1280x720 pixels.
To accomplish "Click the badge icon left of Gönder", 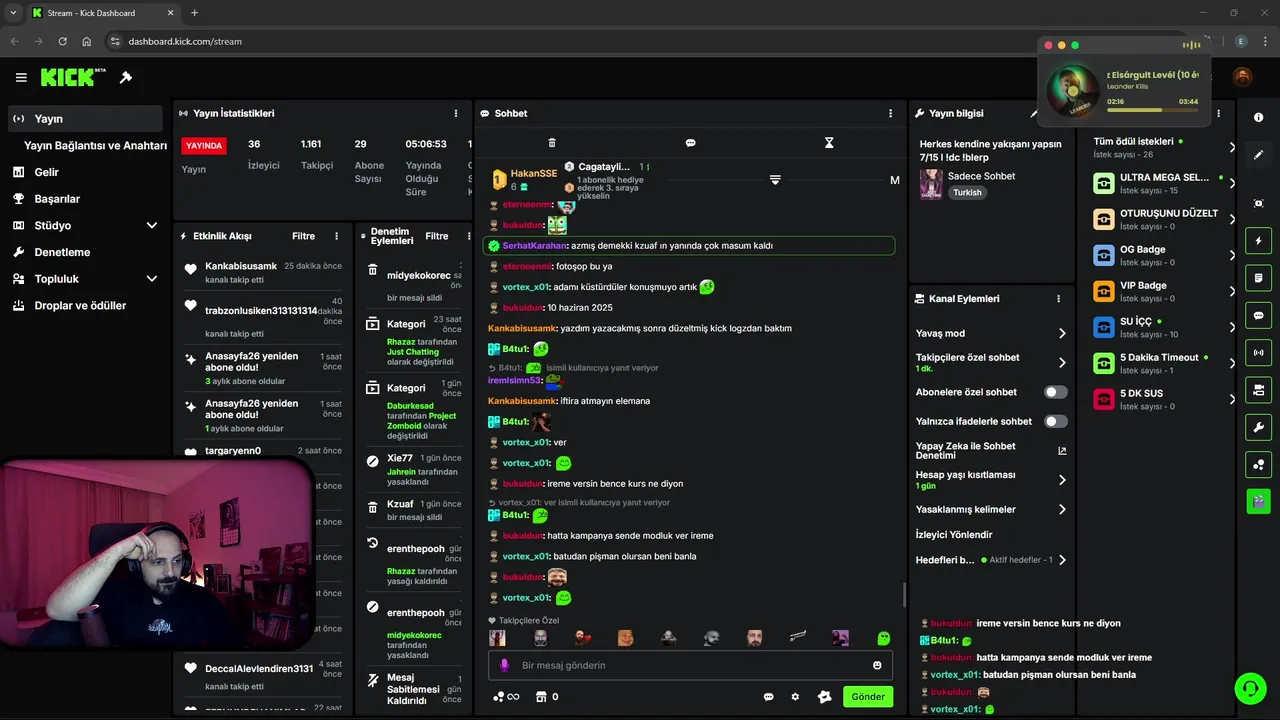I will point(824,697).
